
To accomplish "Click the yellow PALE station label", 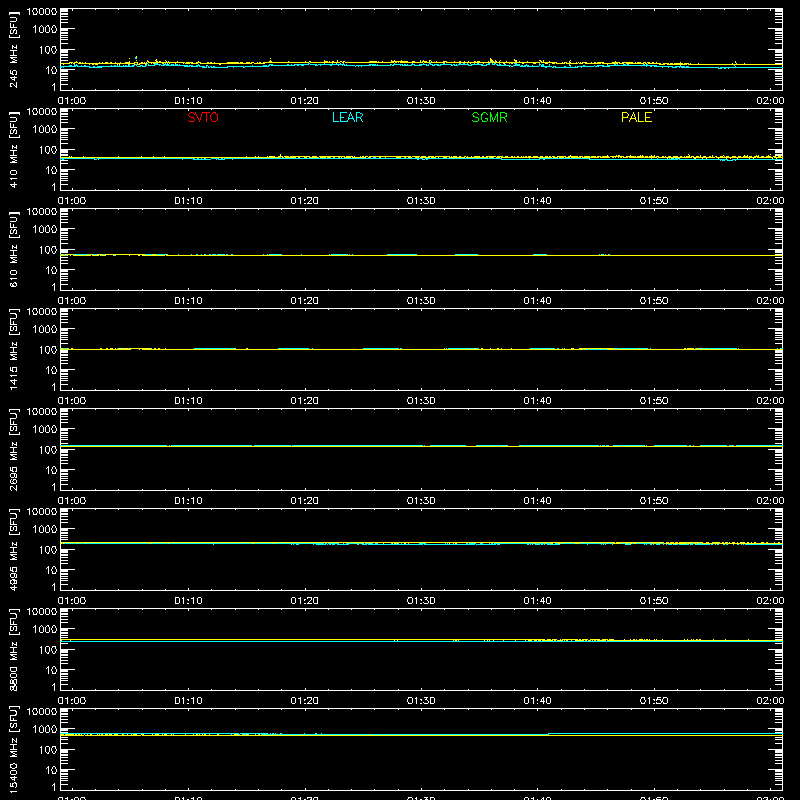I will (636, 117).
